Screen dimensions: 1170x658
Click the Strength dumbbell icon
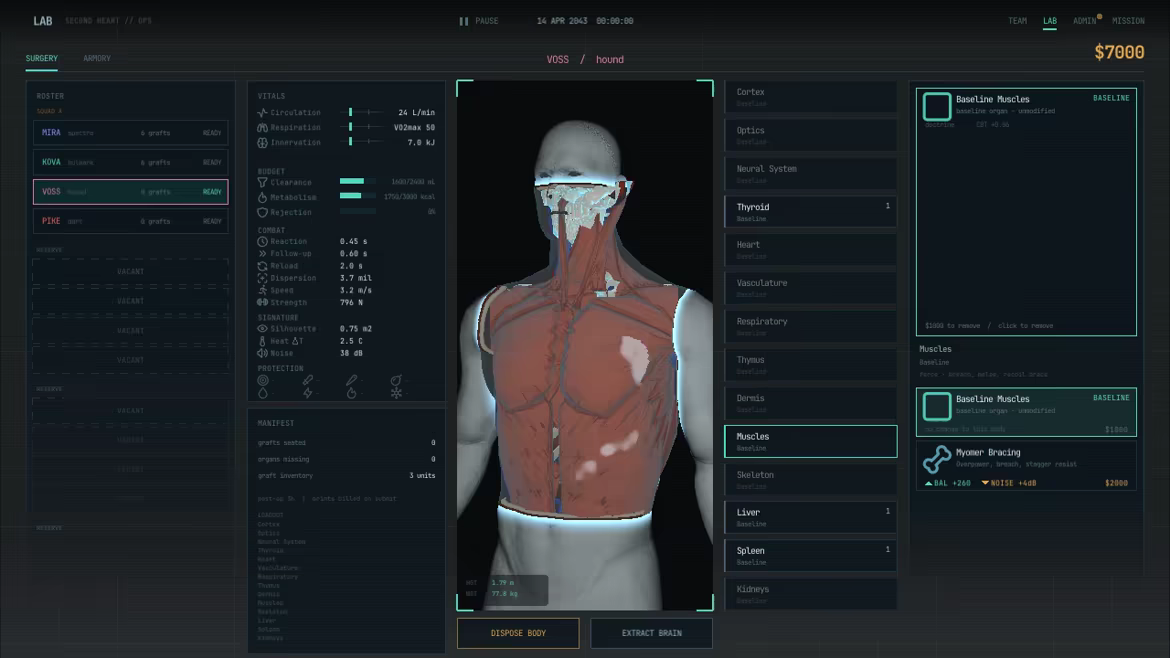click(x=262, y=302)
